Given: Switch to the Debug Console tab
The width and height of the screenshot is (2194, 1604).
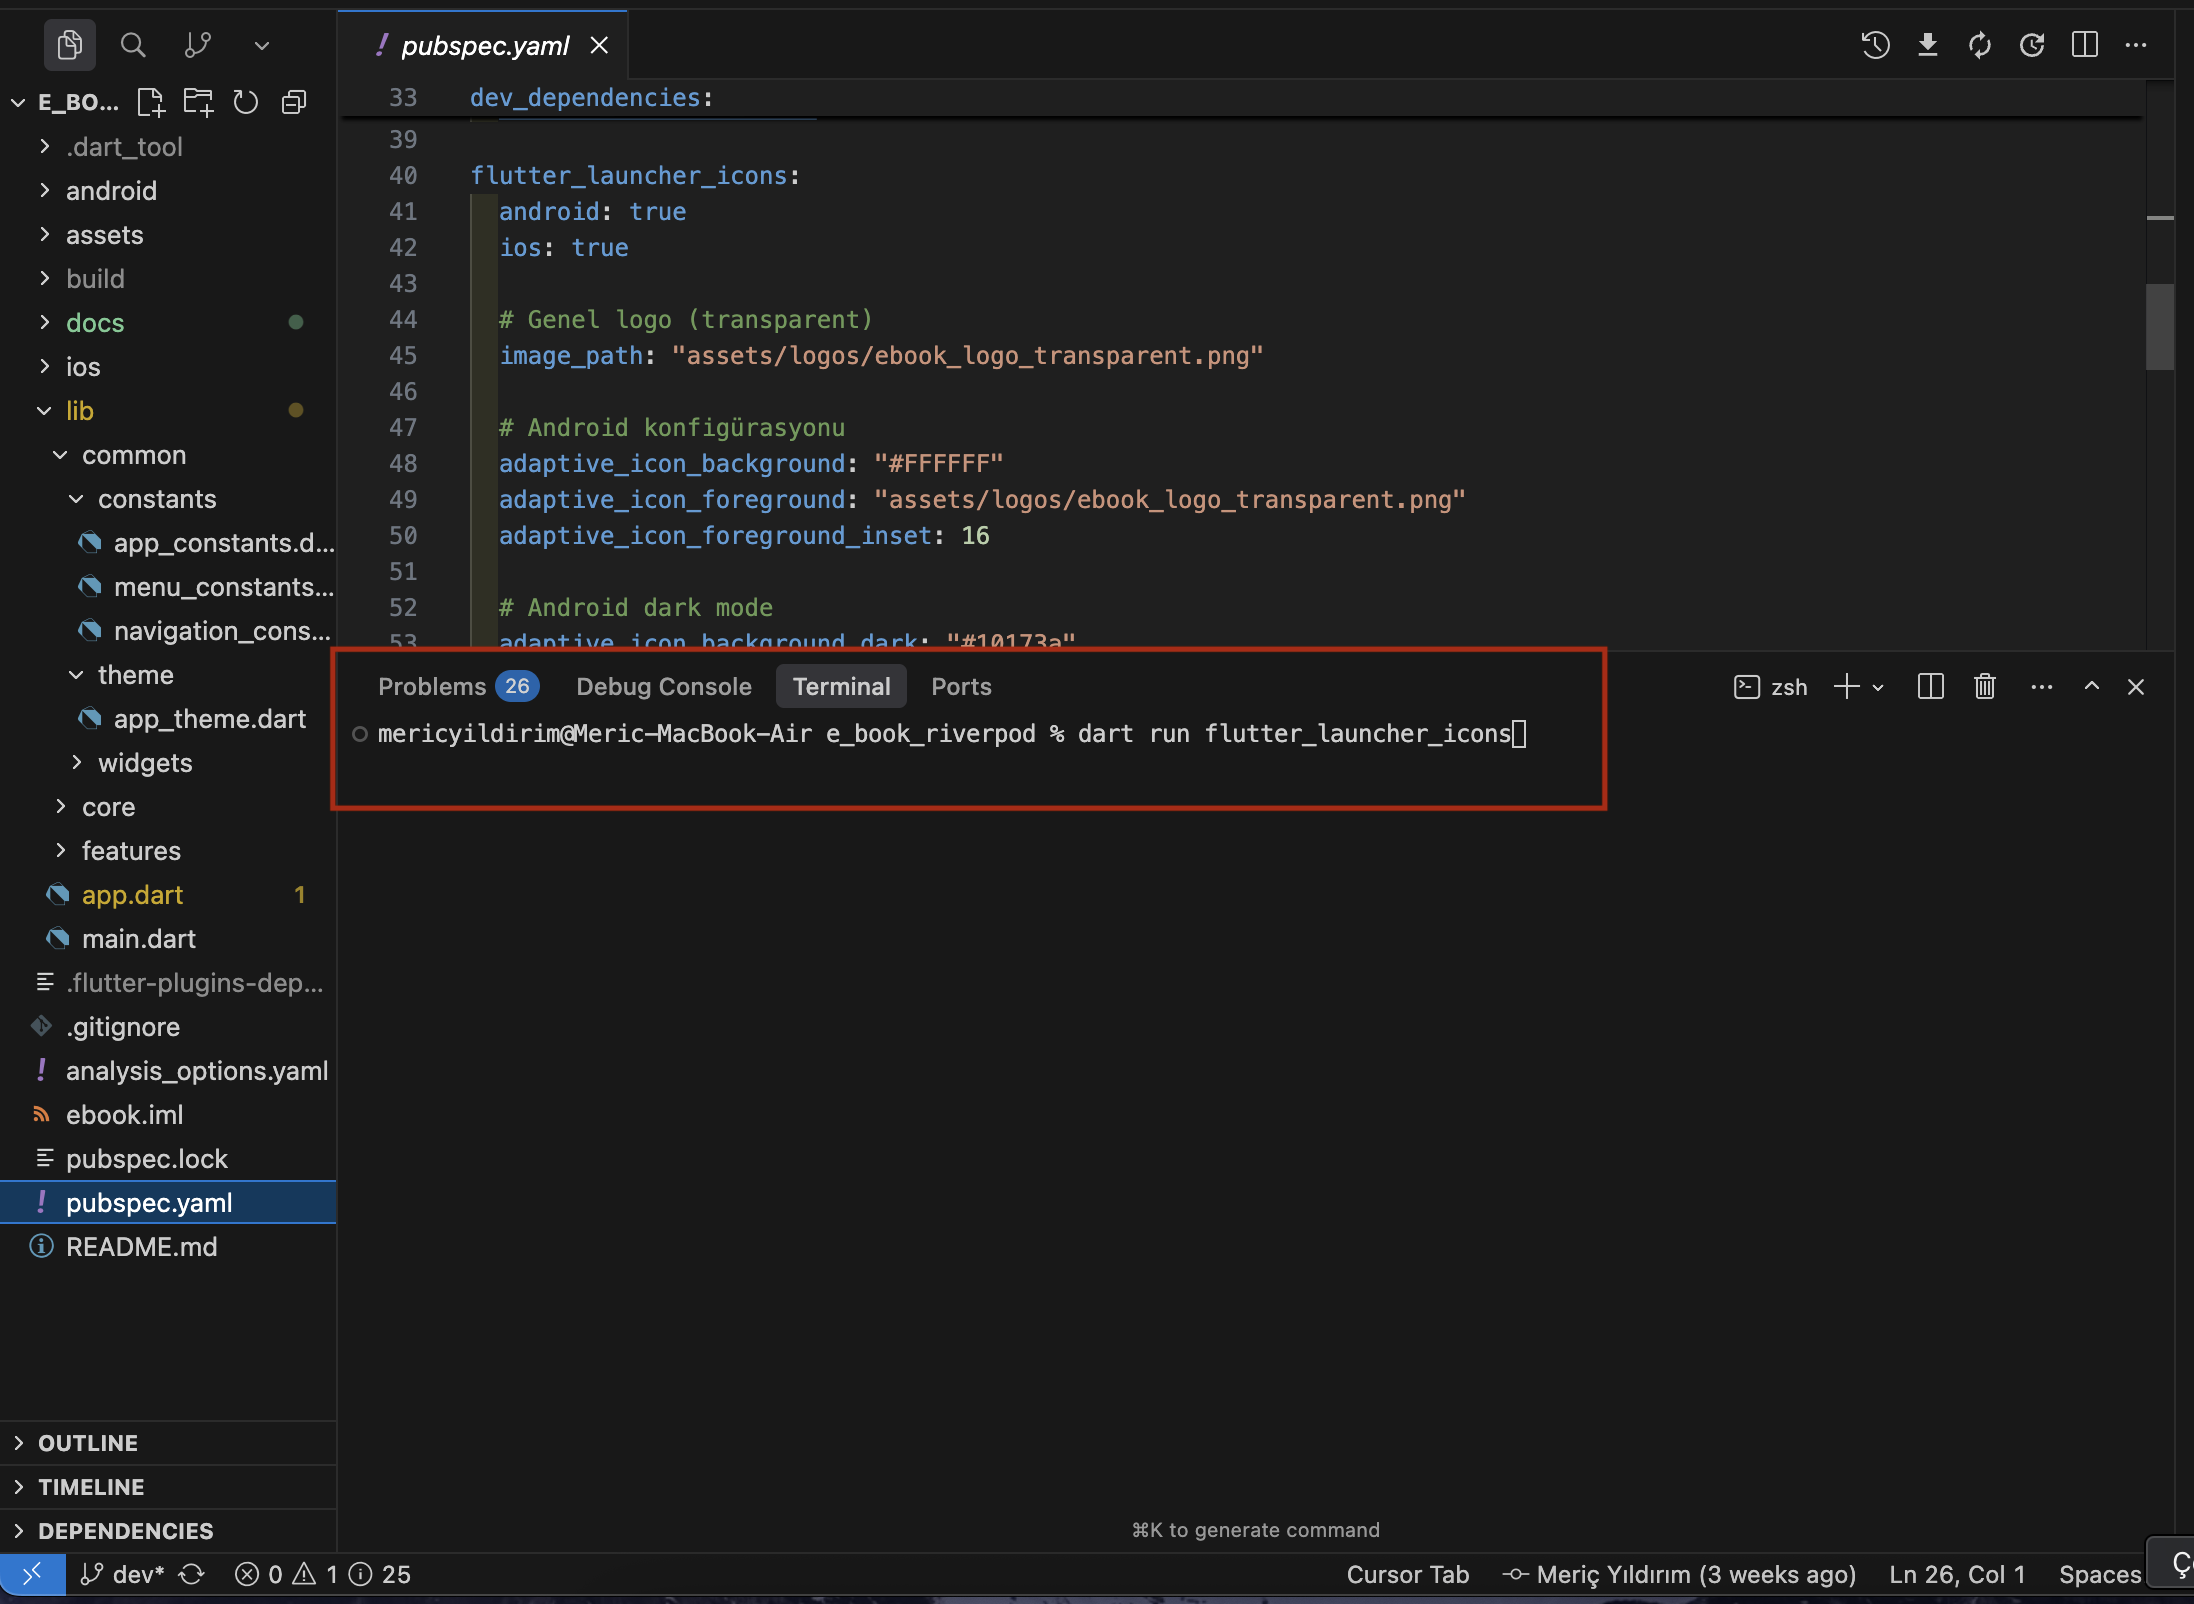Looking at the screenshot, I should point(663,687).
